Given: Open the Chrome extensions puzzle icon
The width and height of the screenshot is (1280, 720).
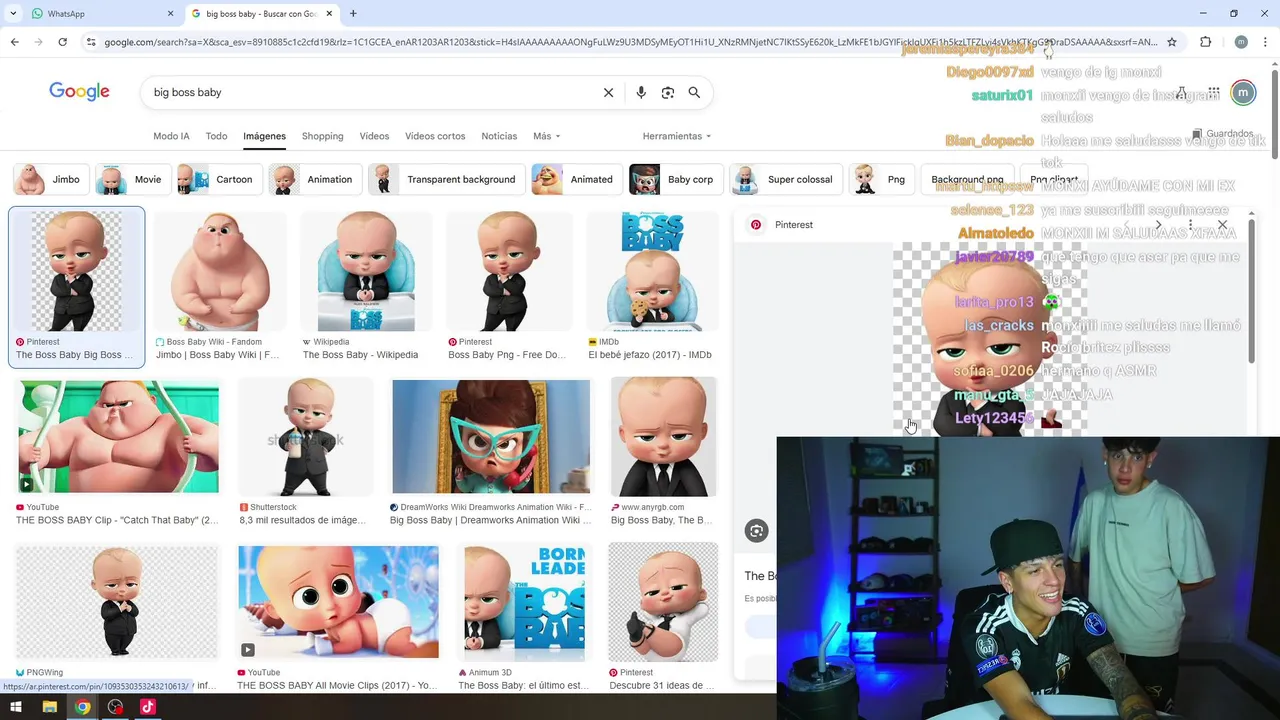Looking at the screenshot, I should pyautogui.click(x=1205, y=42).
